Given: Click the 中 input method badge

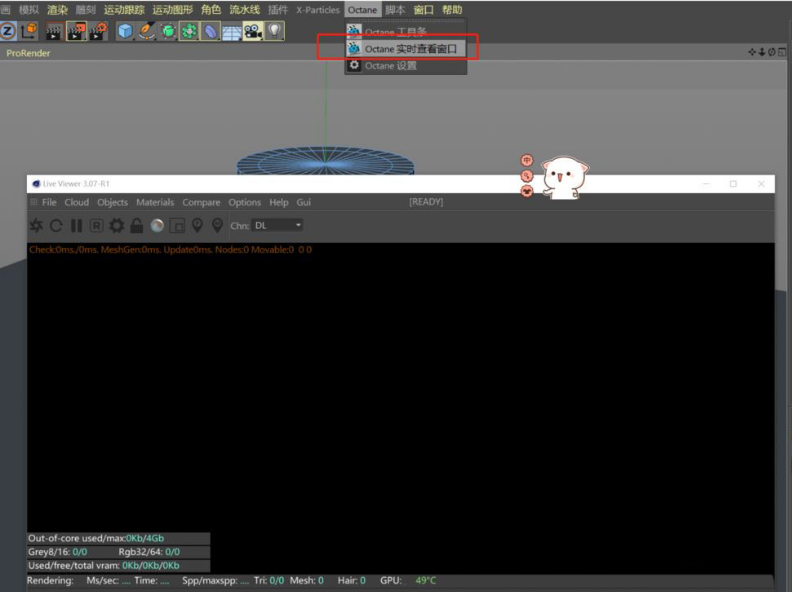Looking at the screenshot, I should [x=527, y=160].
